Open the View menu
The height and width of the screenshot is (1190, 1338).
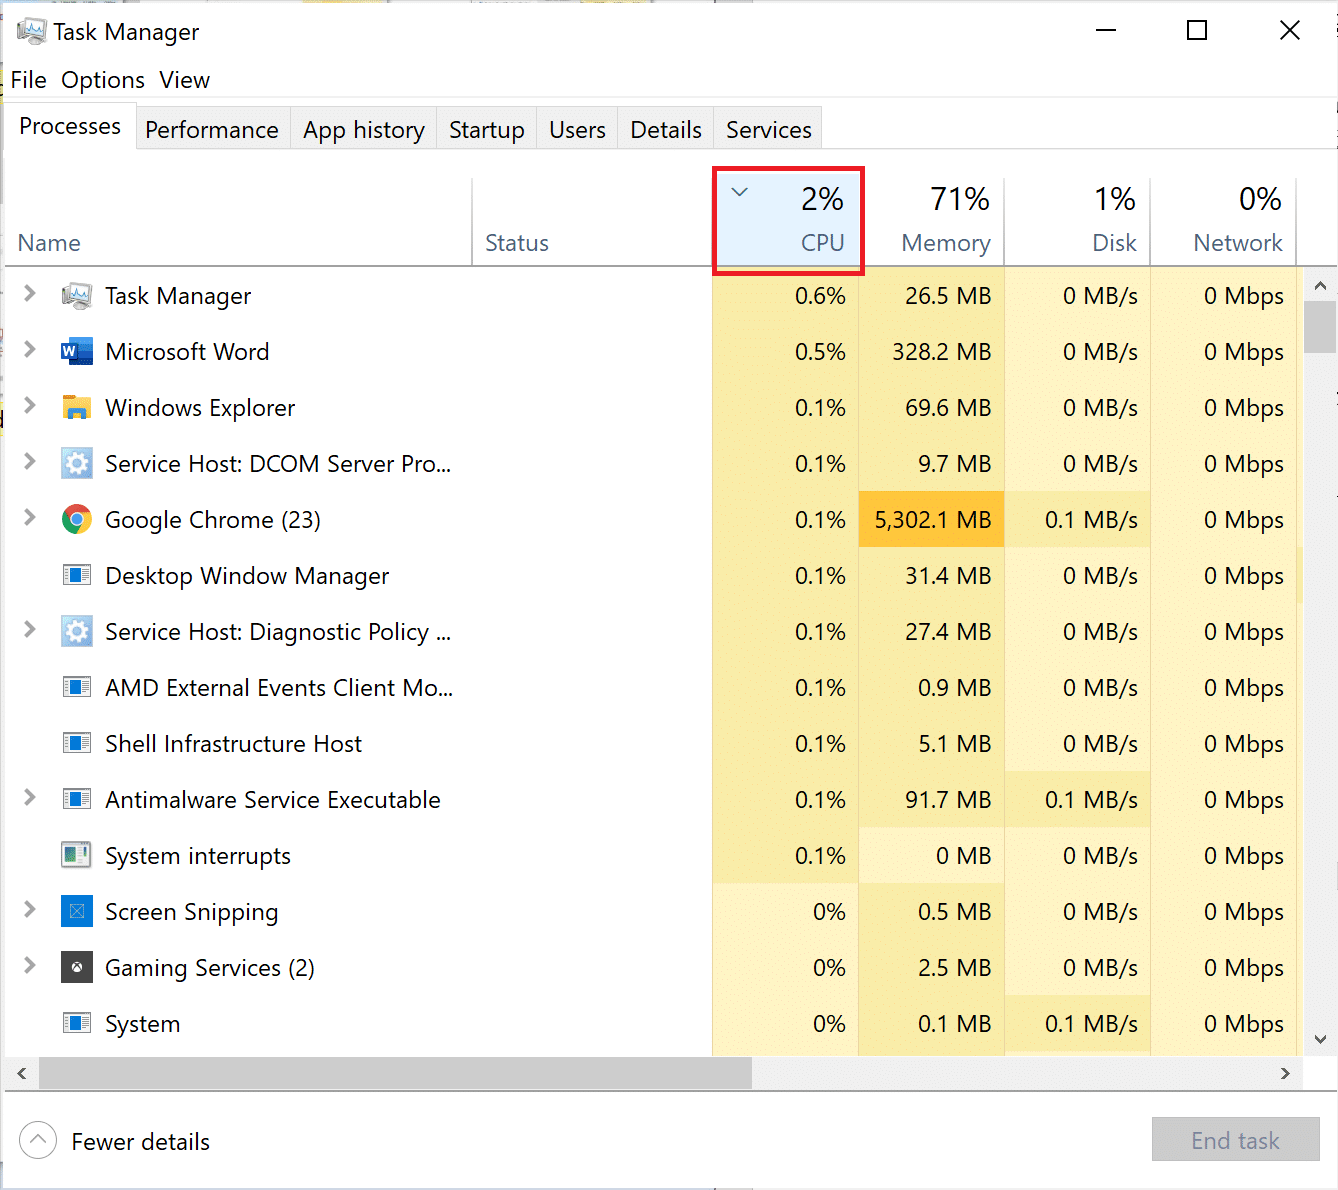(184, 79)
